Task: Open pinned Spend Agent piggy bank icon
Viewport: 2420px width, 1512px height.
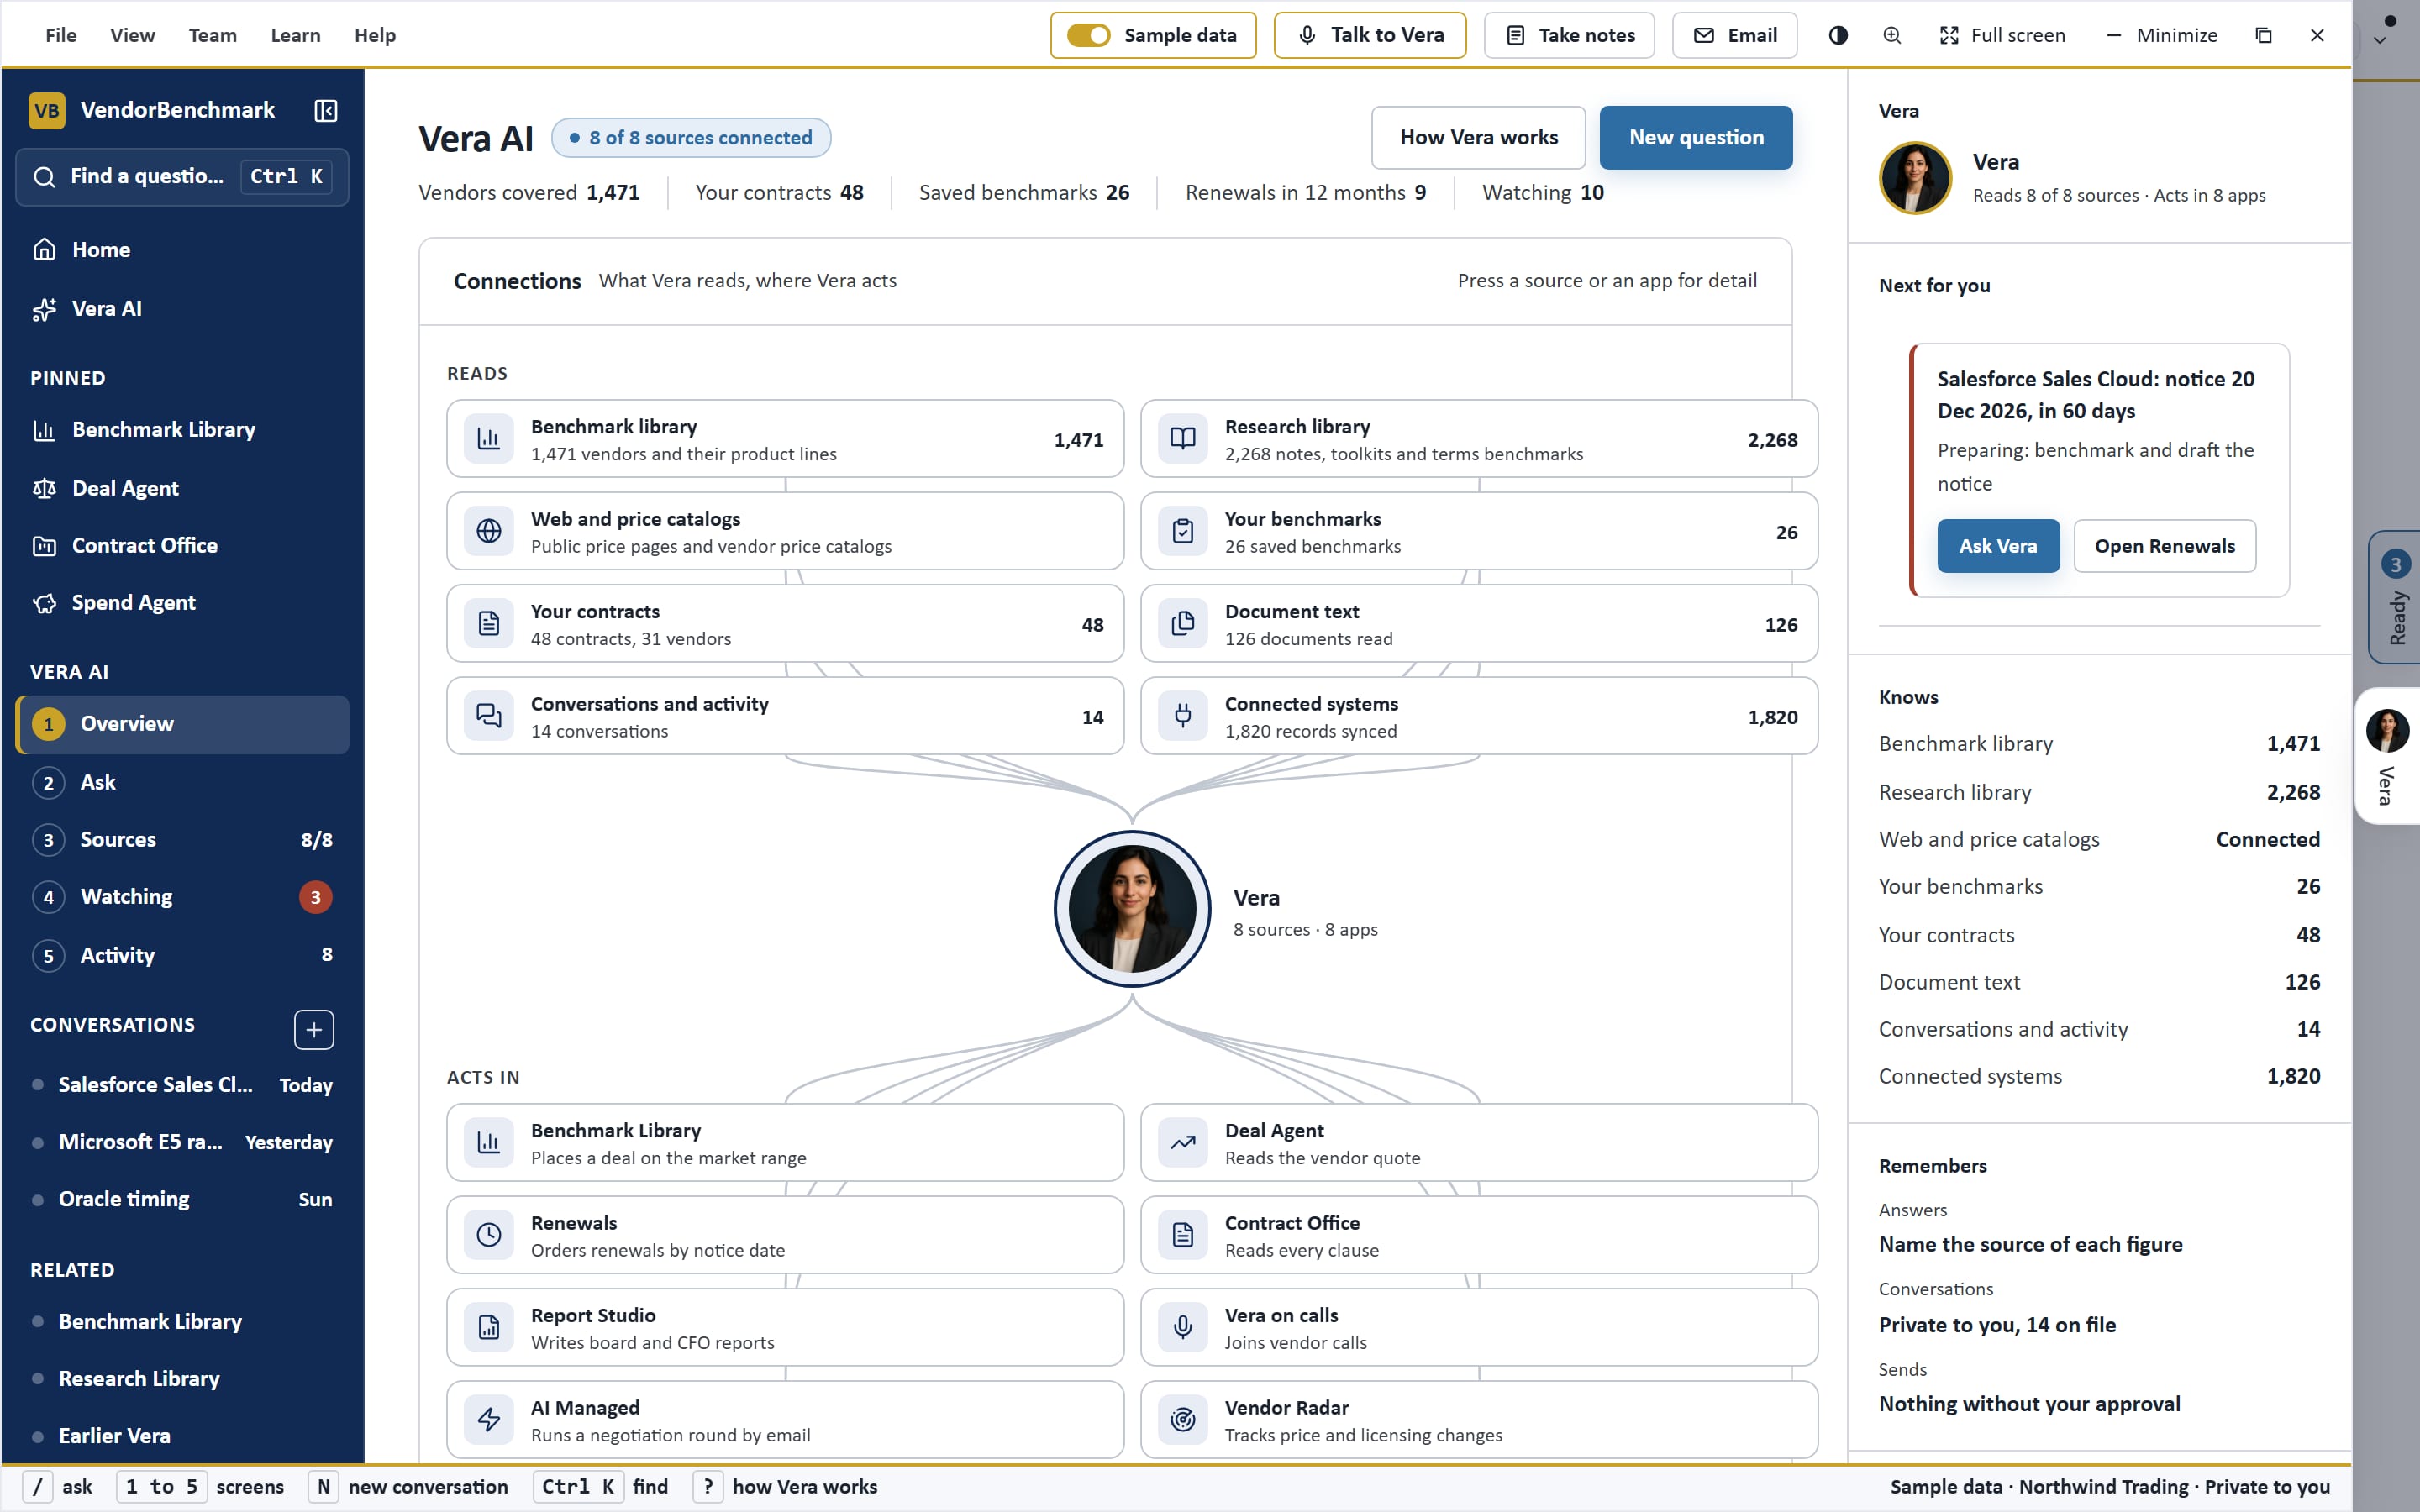Action: 182,602
